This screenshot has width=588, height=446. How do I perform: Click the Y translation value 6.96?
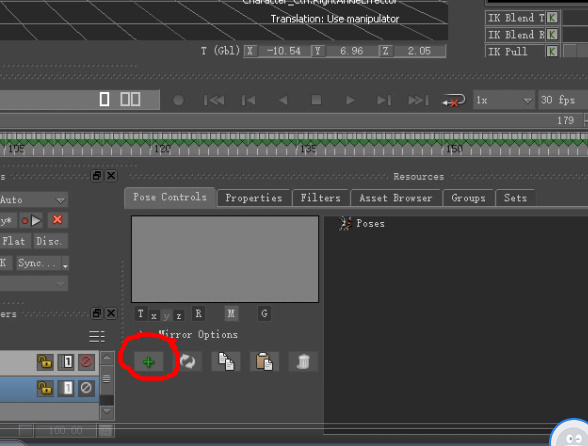352,51
